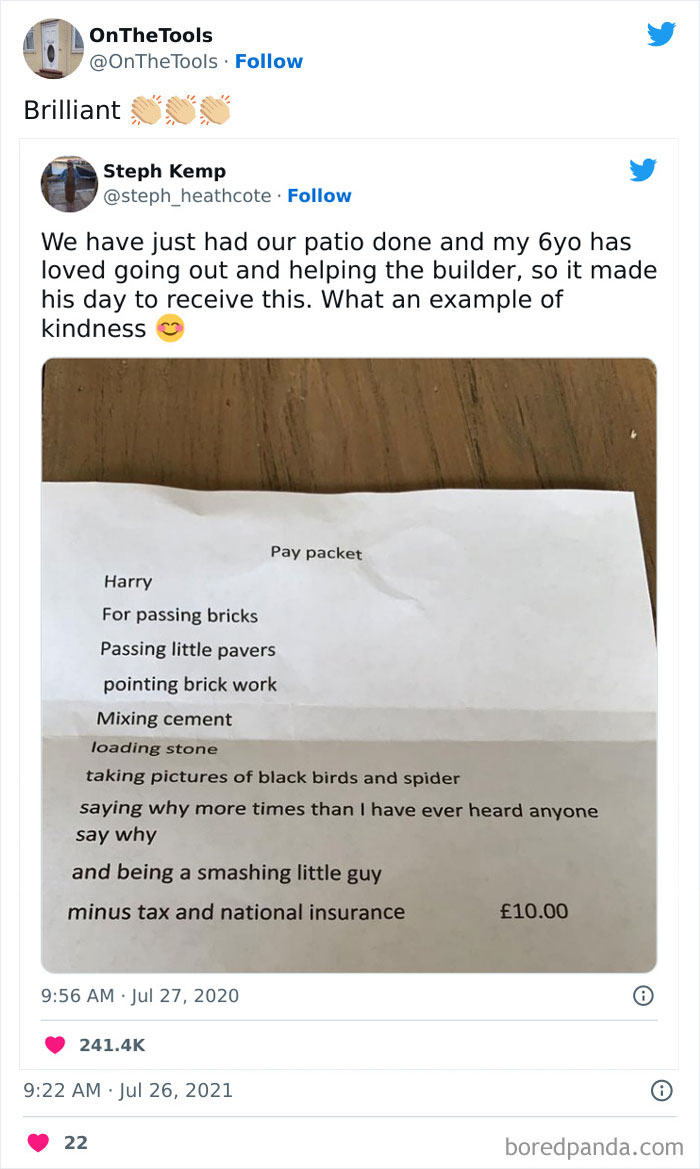This screenshot has width=700, height=1169.
Task: Open the 9:56 AM · Jul 27, 2020 timestamp
Action: [x=140, y=995]
